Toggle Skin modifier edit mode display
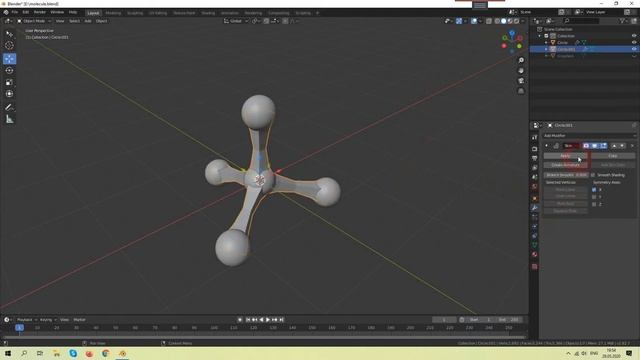The image size is (640, 360). (x=603, y=146)
